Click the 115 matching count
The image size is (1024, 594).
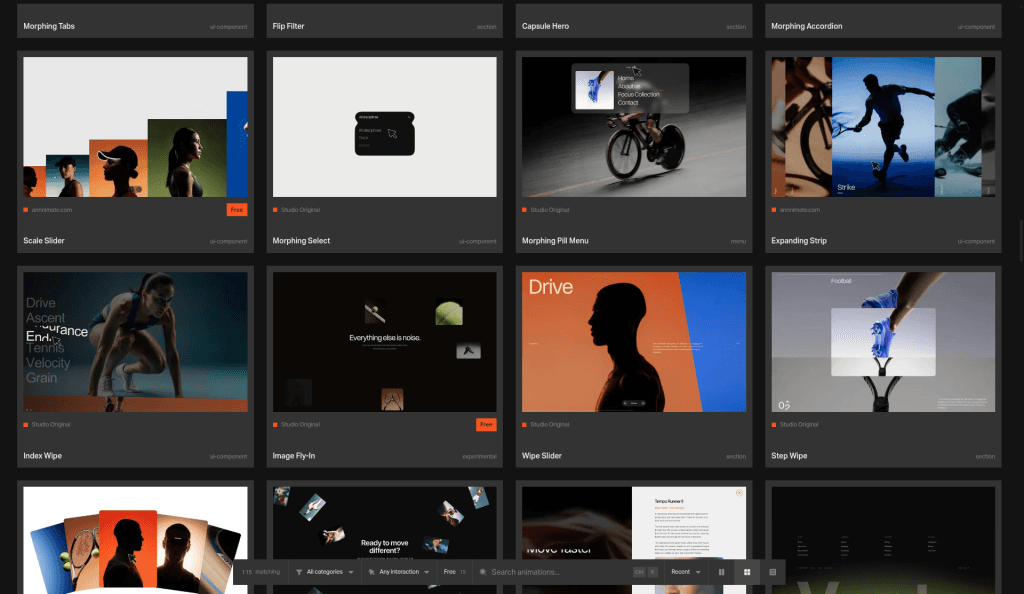(x=261, y=572)
